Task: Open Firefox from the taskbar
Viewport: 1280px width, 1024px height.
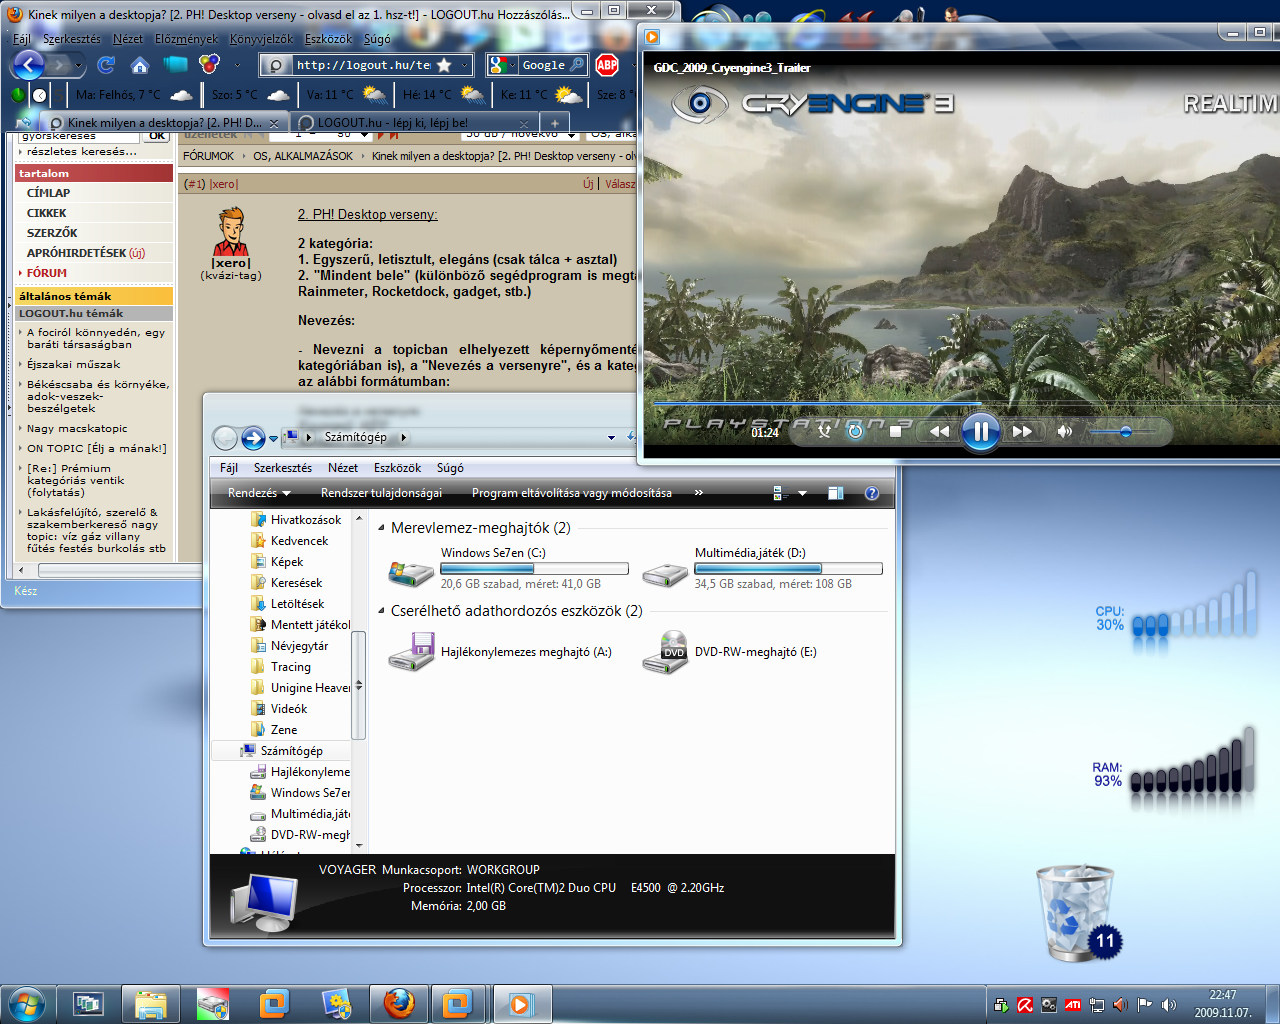Action: tap(399, 1003)
